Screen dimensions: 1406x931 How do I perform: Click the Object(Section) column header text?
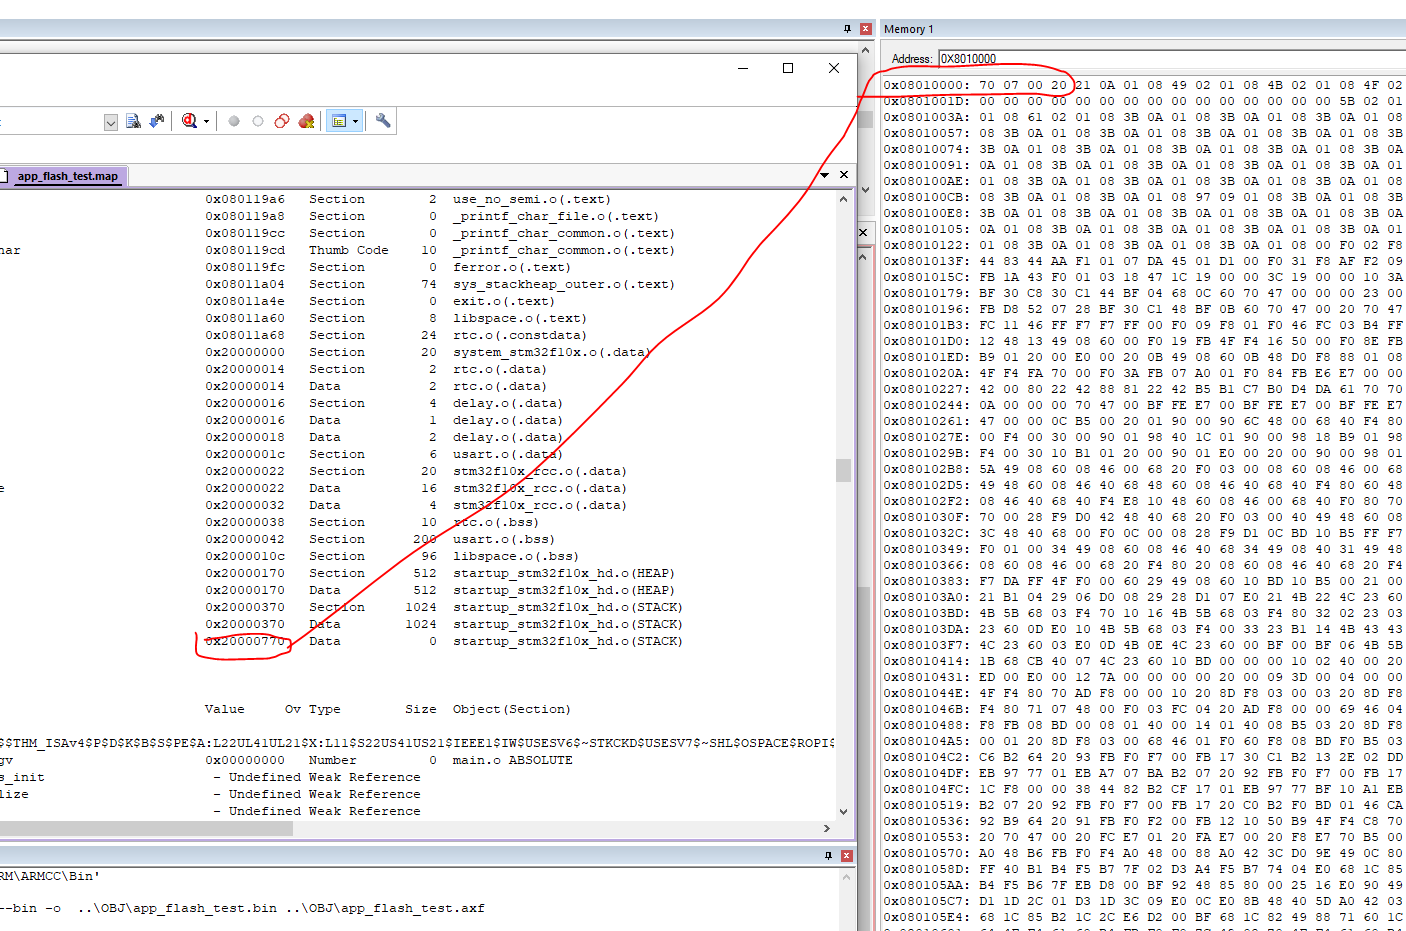tap(511, 709)
